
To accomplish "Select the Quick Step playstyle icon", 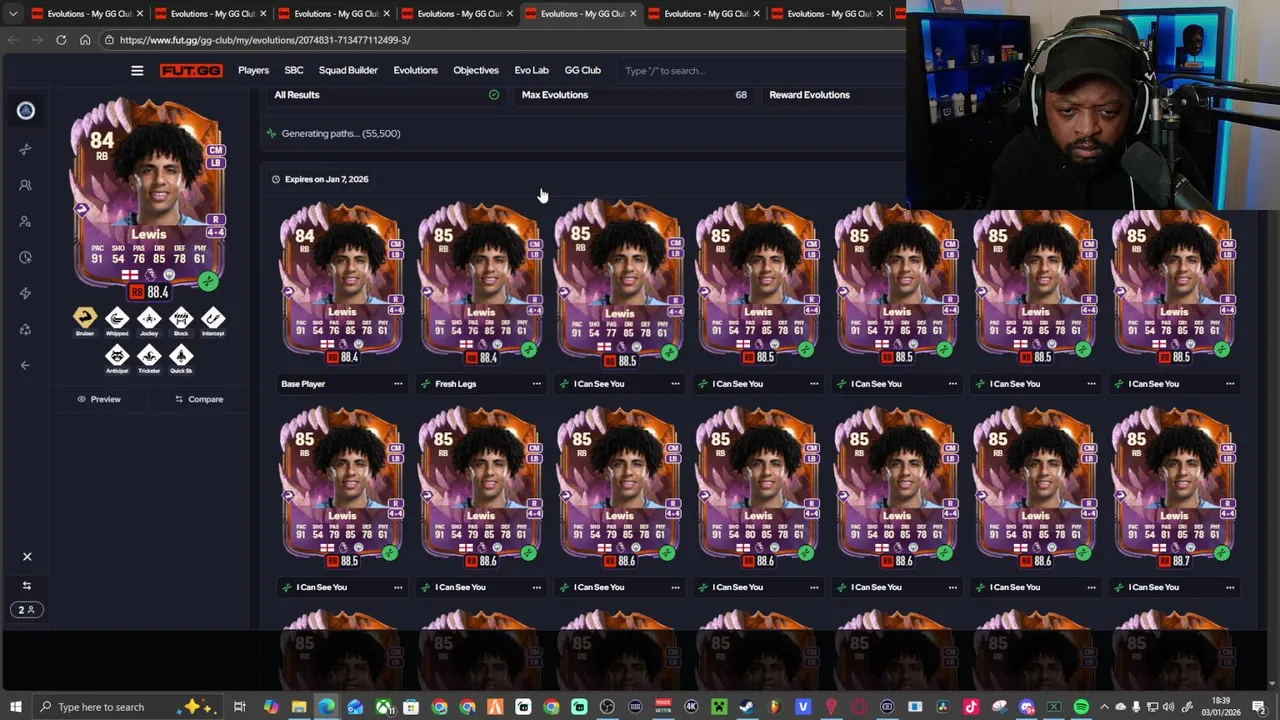I will click(x=181, y=356).
